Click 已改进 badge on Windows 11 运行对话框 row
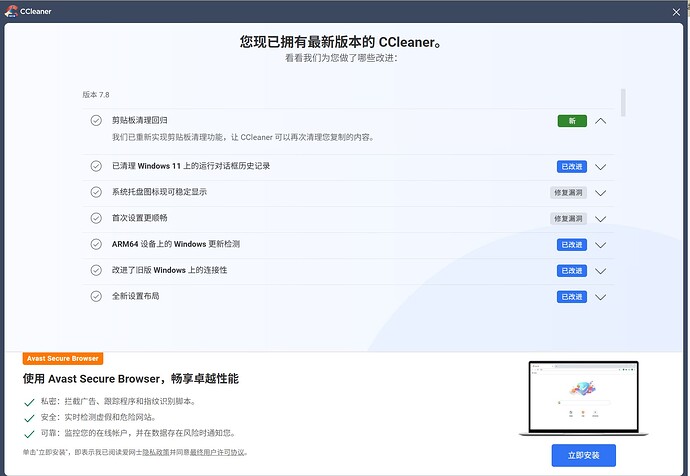Screen dimensions: 690x476 572,167
